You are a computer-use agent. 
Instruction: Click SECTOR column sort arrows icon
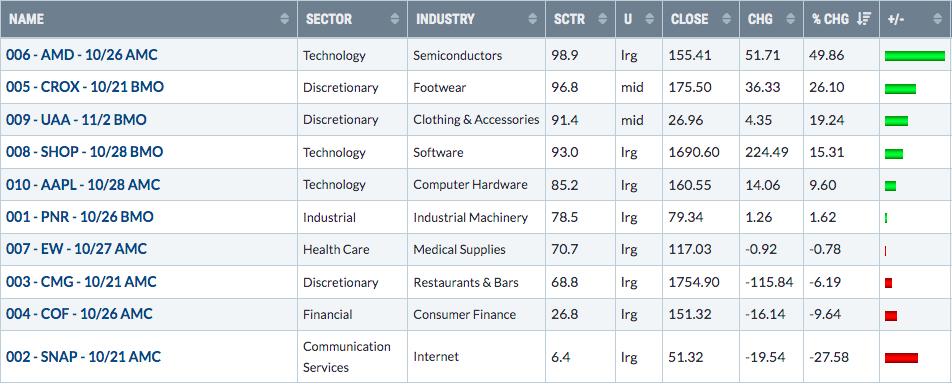(395, 19)
